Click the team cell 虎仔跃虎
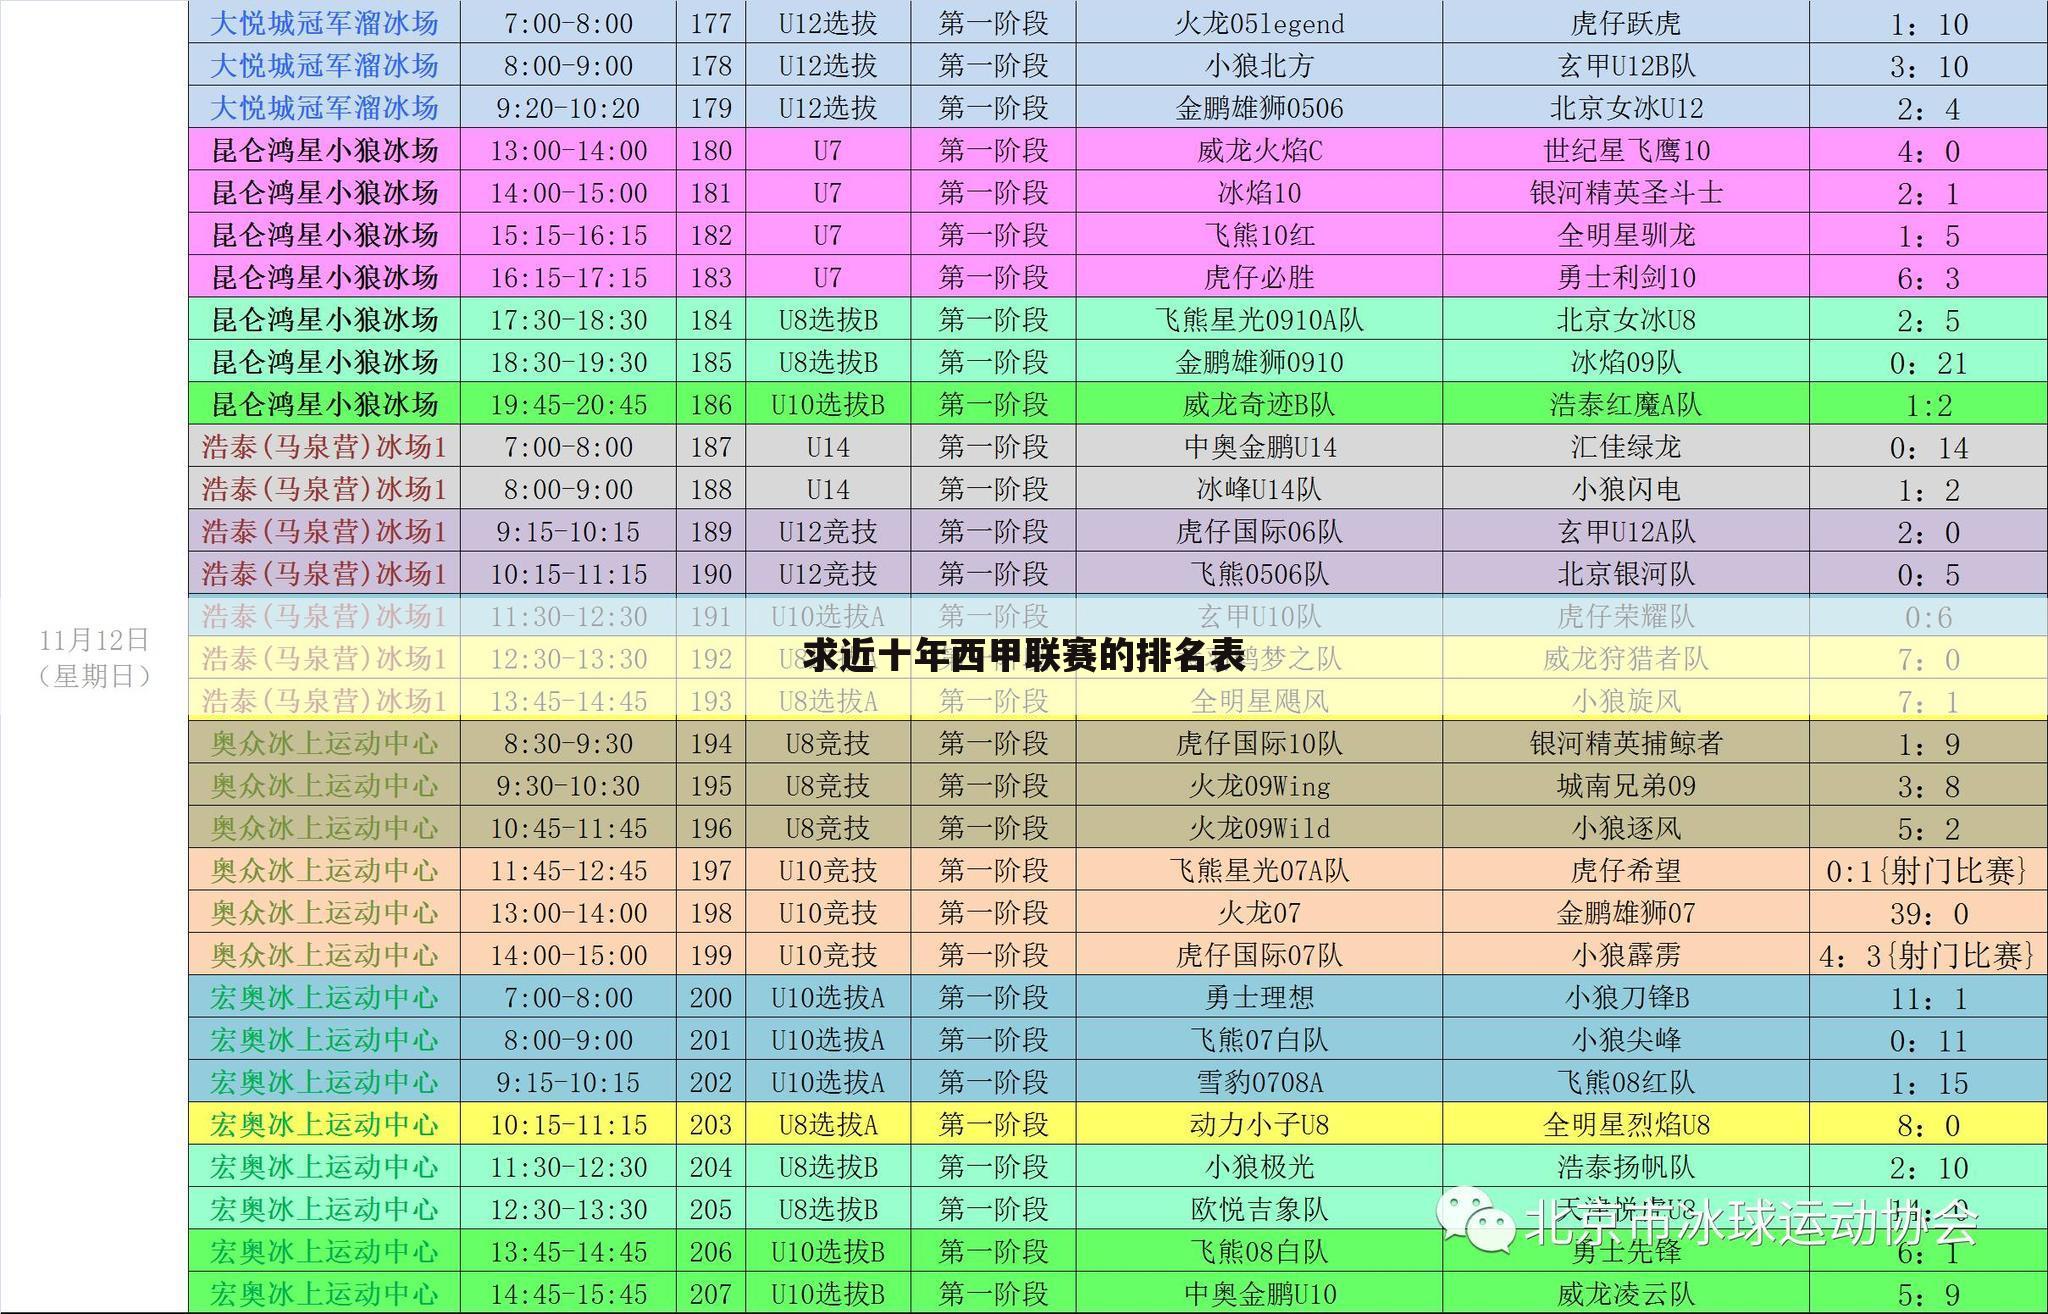Image resolution: width=2048 pixels, height=1314 pixels. pos(1626,23)
